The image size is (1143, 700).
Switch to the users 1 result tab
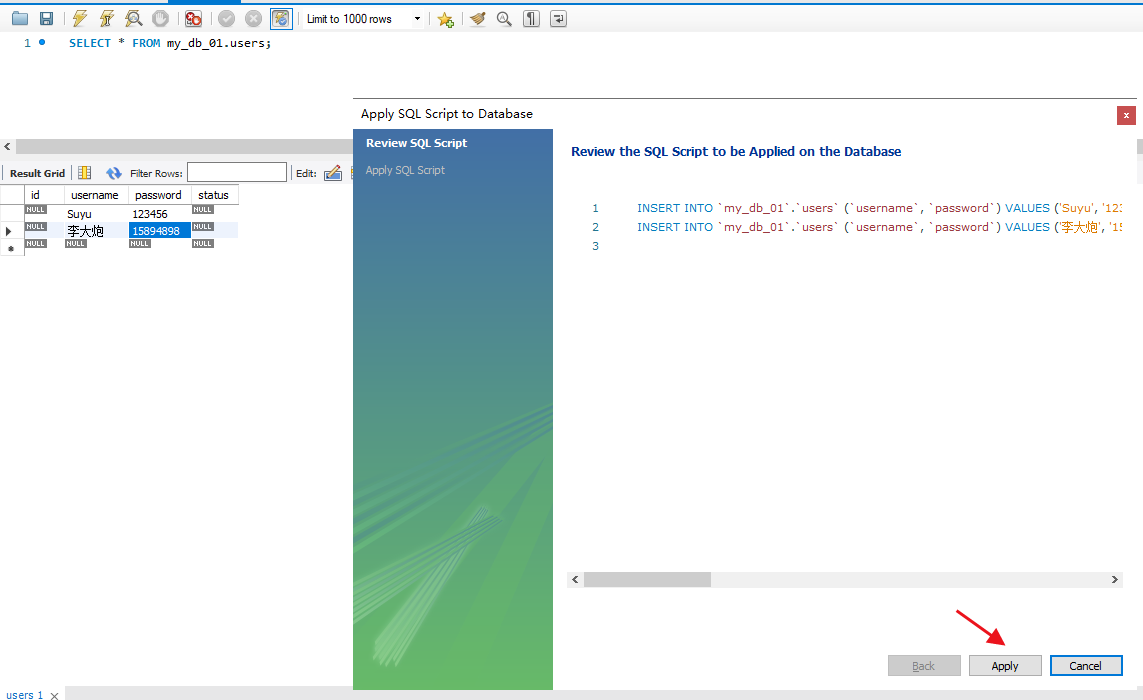25,695
